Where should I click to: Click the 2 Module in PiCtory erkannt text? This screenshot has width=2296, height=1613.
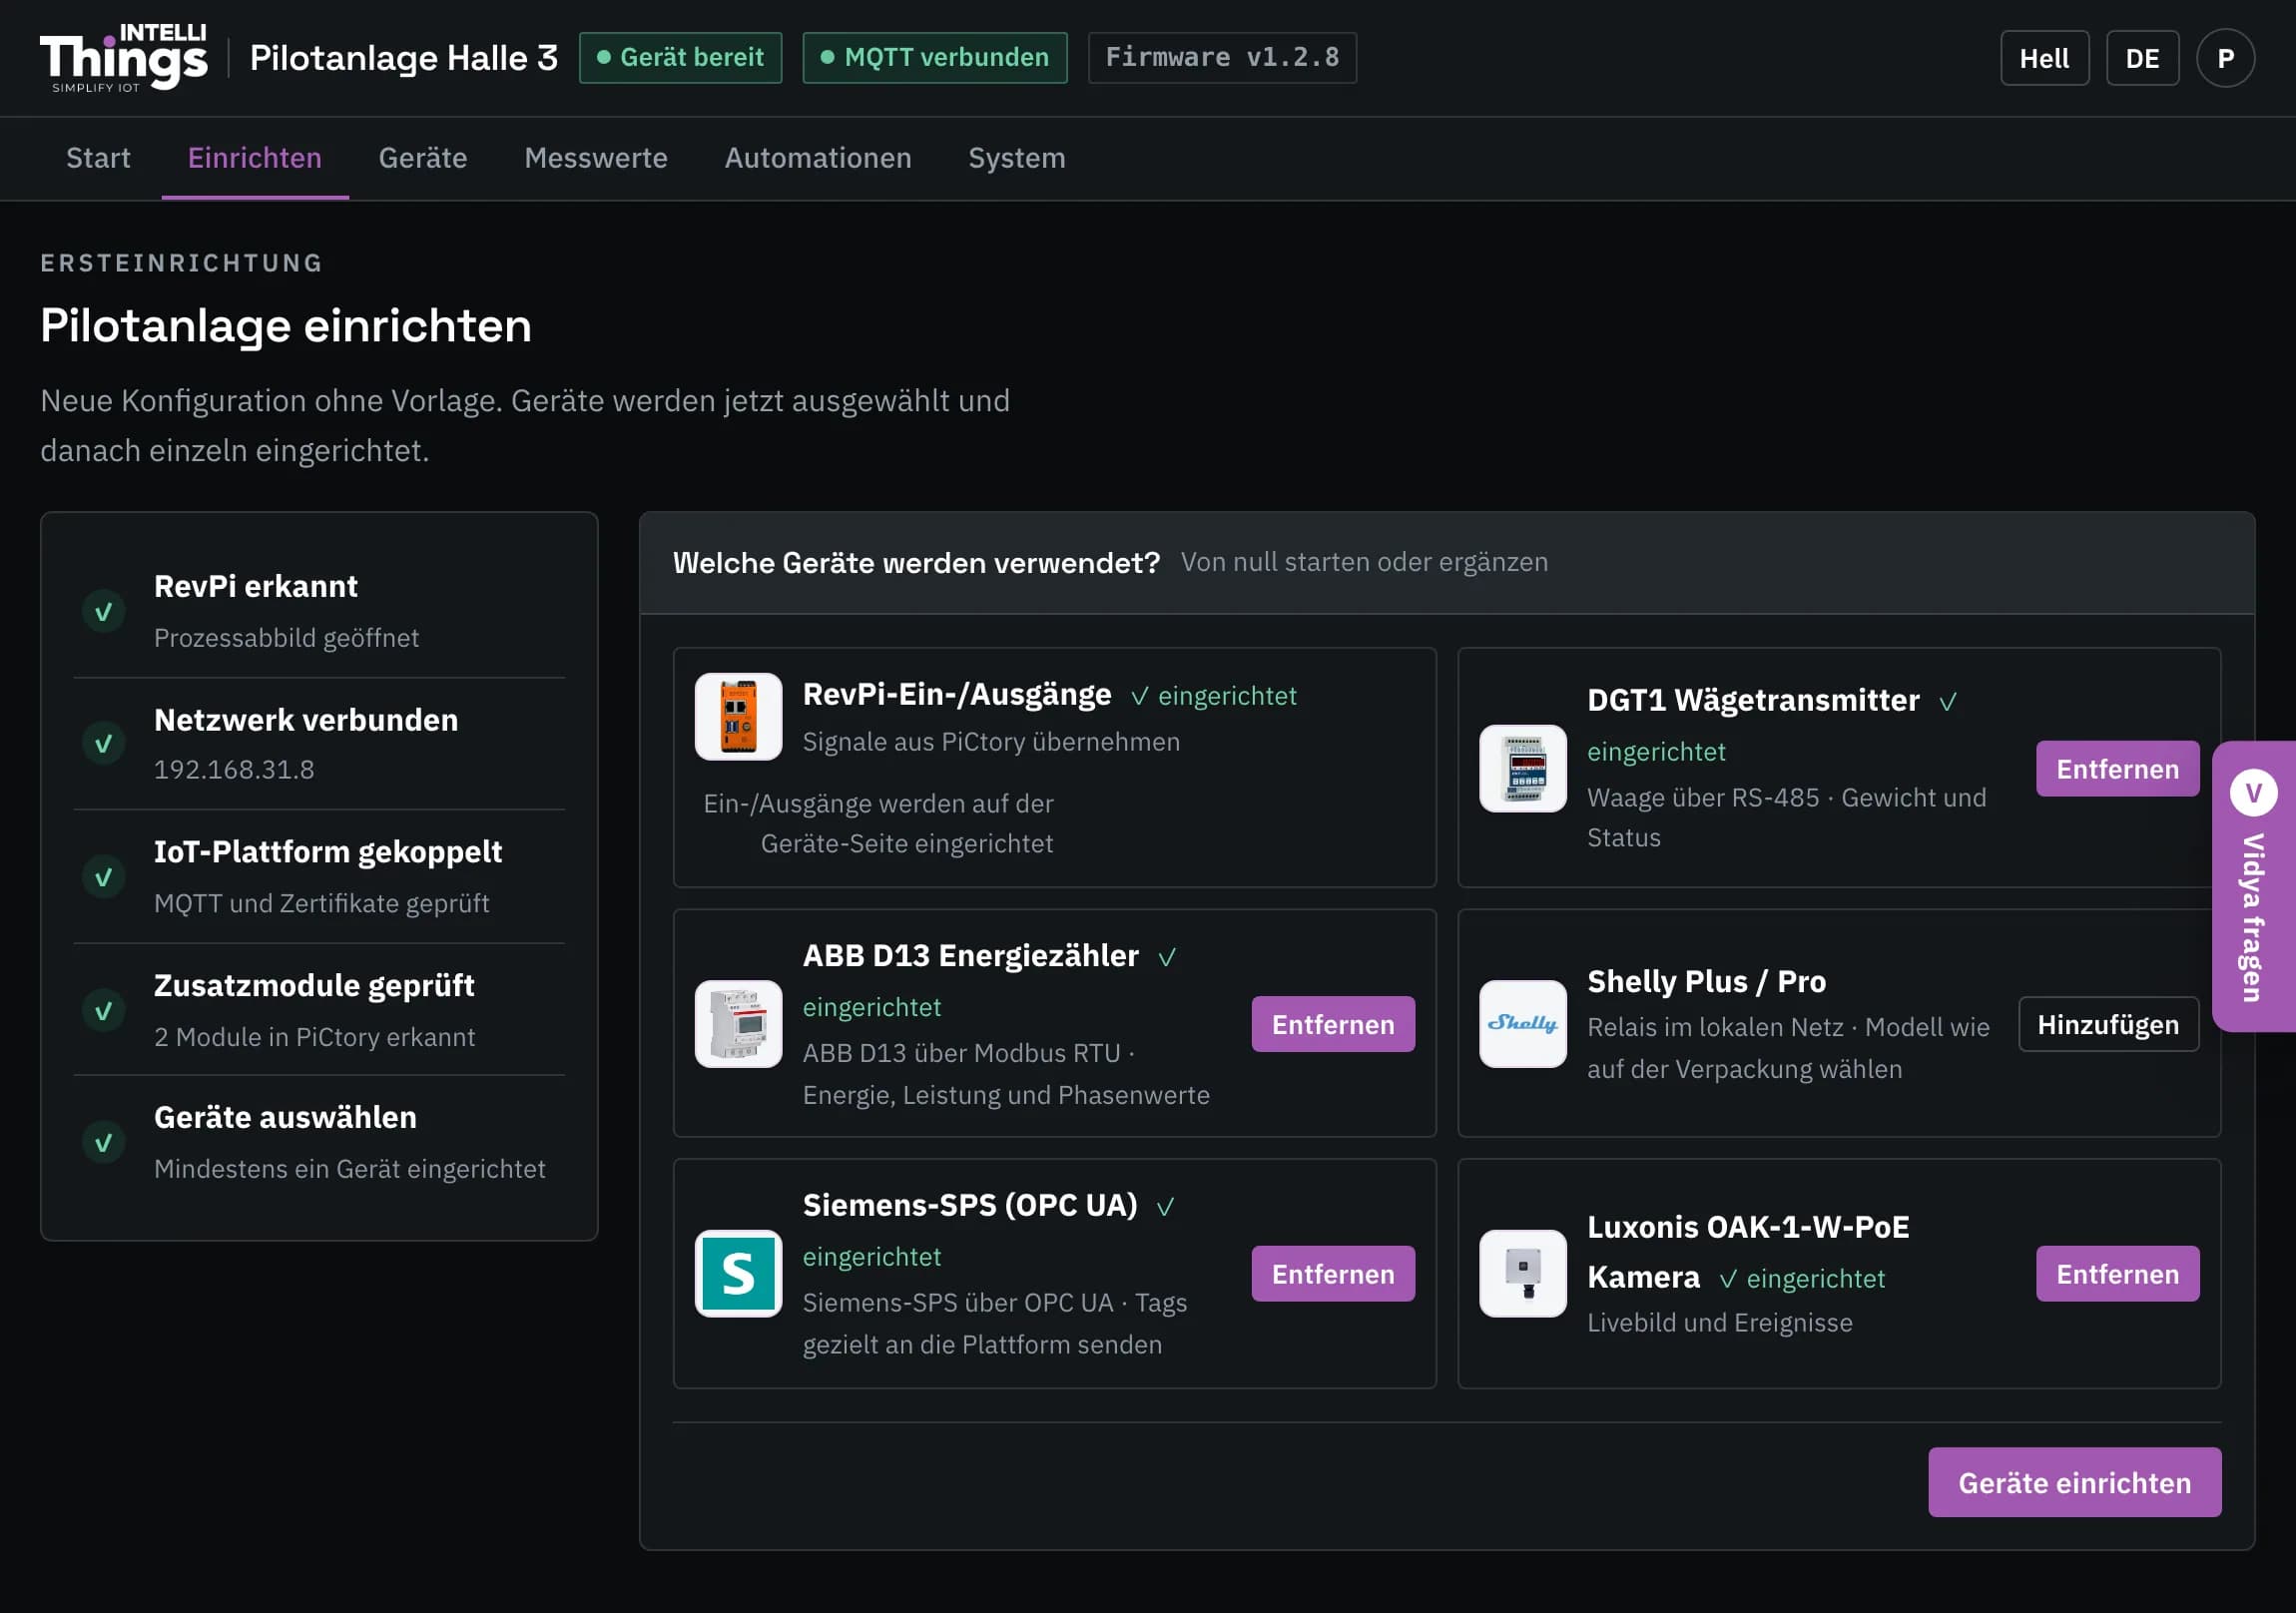pos(315,1037)
